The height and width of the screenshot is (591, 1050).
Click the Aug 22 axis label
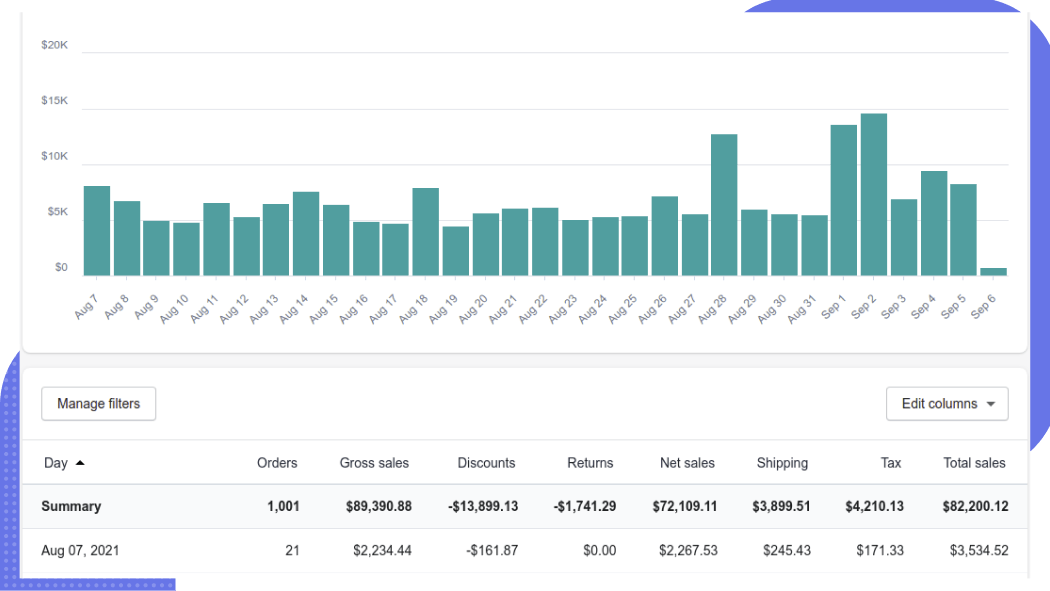click(x=534, y=309)
